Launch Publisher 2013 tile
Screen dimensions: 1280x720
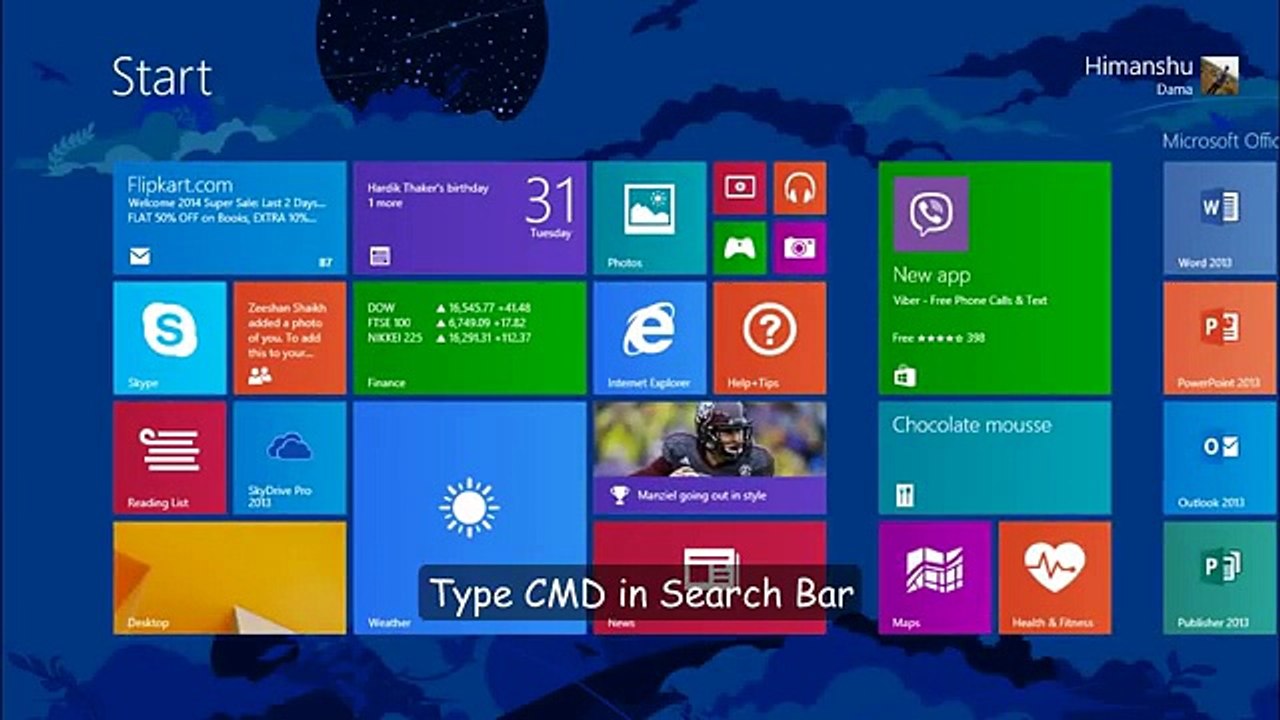1221,578
